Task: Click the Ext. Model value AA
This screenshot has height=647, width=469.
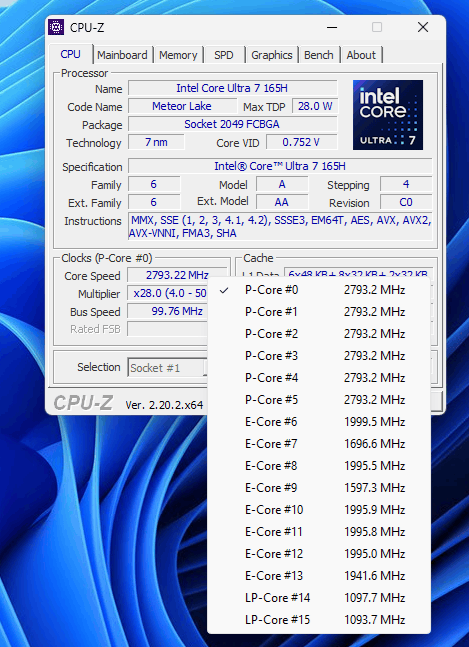Action: point(282,202)
